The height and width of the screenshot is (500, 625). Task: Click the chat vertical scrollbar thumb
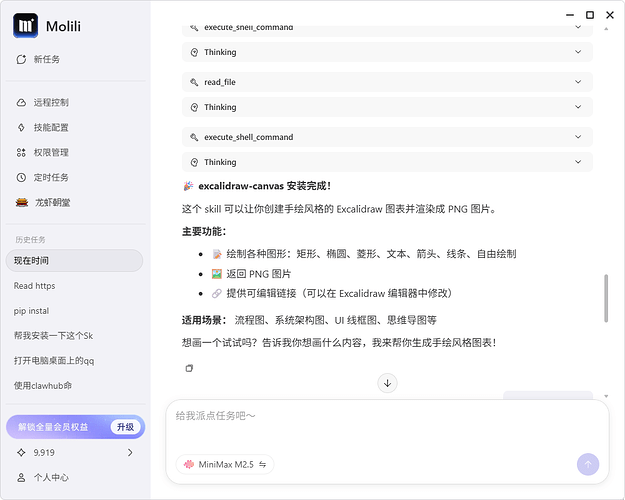pyautogui.click(x=606, y=298)
